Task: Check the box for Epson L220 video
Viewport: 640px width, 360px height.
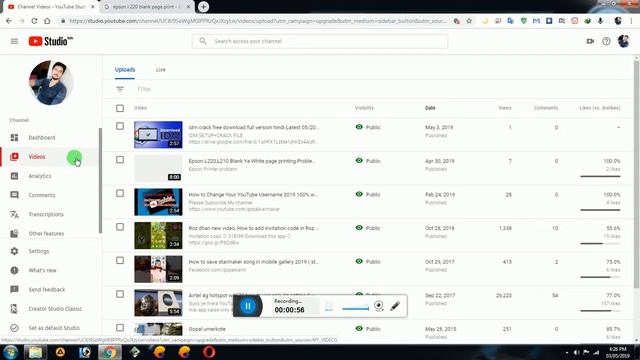Action: [120, 160]
